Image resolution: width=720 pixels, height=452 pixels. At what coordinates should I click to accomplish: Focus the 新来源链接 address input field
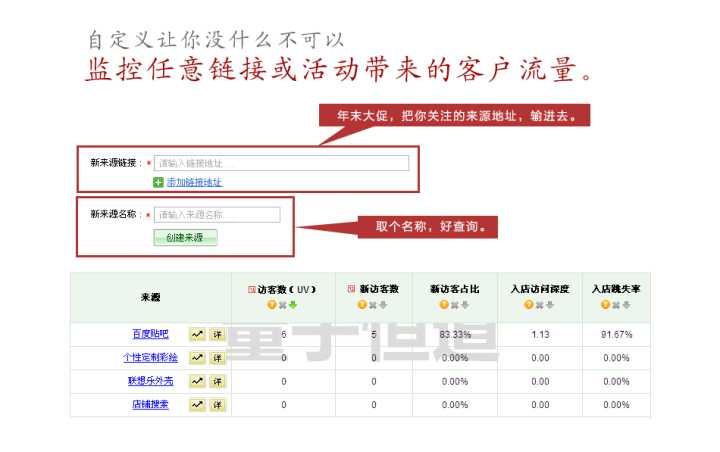281,163
